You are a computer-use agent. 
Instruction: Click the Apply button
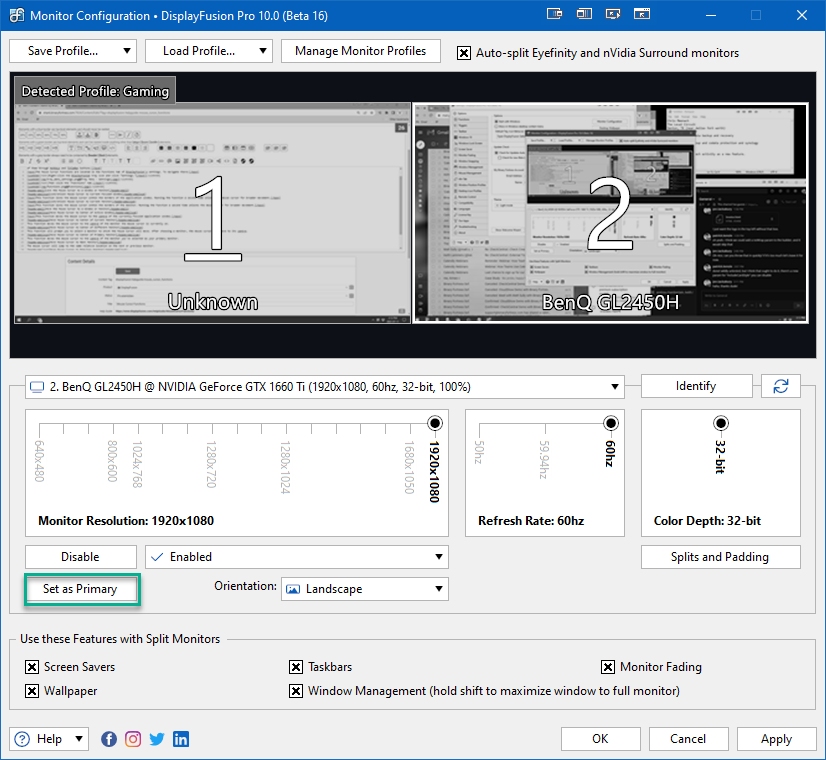pyautogui.click(x=776, y=739)
